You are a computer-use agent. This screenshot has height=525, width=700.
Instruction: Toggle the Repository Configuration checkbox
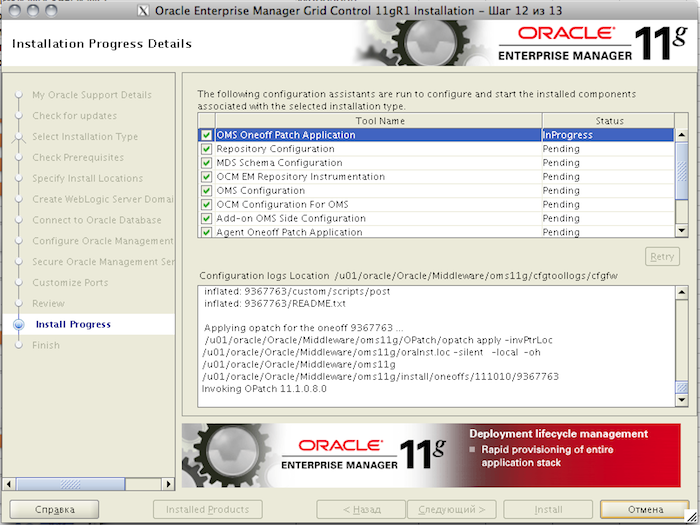pyautogui.click(x=206, y=149)
